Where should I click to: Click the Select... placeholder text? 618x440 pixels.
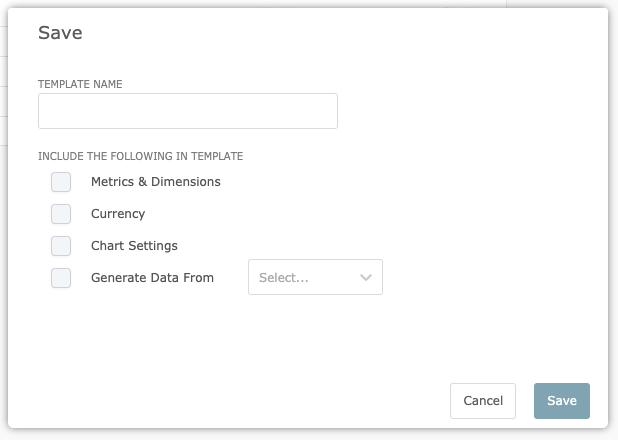[x=284, y=278]
